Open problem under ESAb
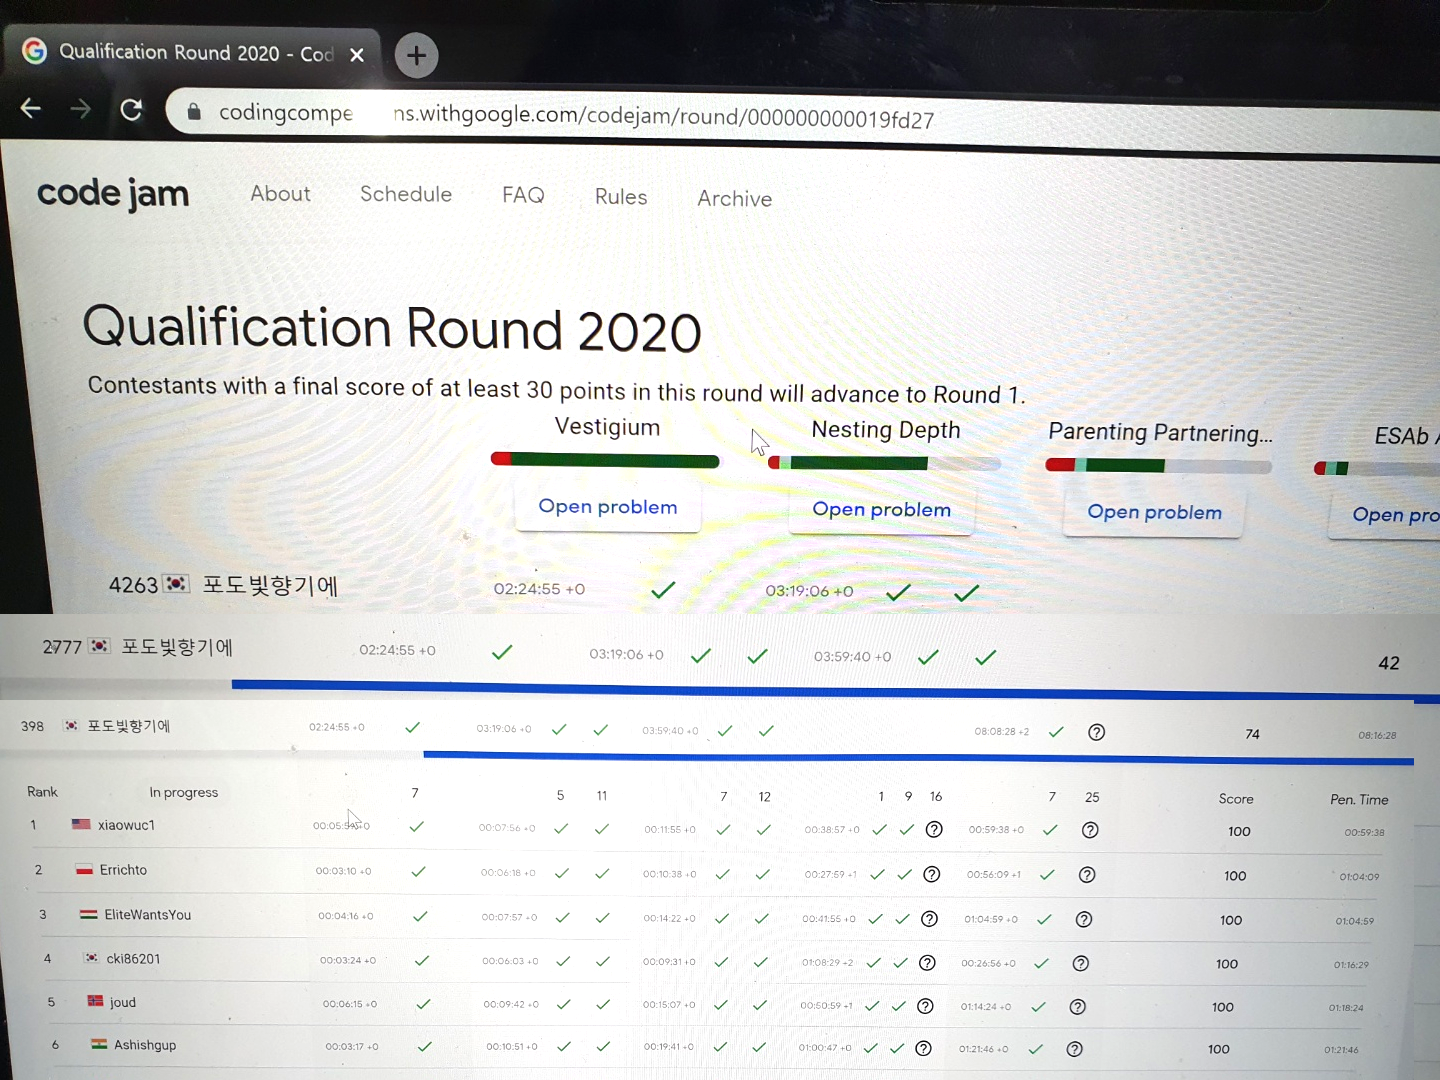The height and width of the screenshot is (1080, 1440). 1390,515
